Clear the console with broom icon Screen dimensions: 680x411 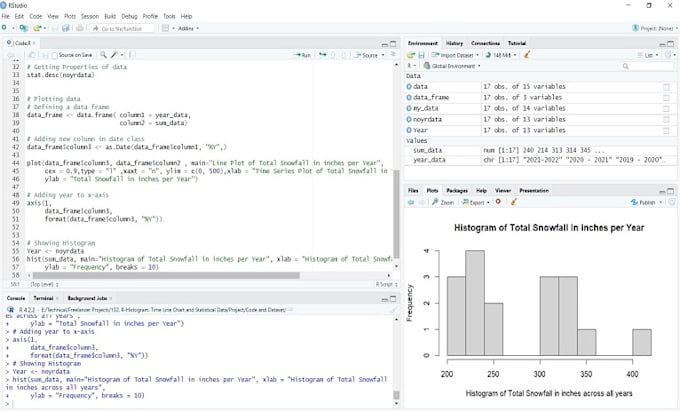click(x=393, y=310)
